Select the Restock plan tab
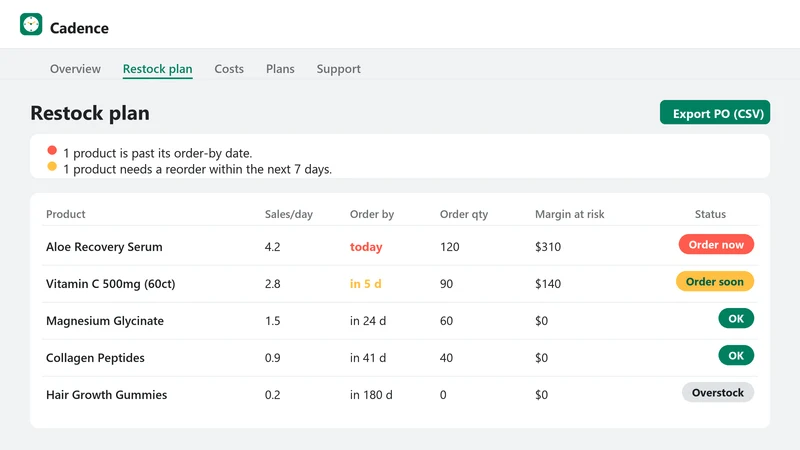 (158, 69)
